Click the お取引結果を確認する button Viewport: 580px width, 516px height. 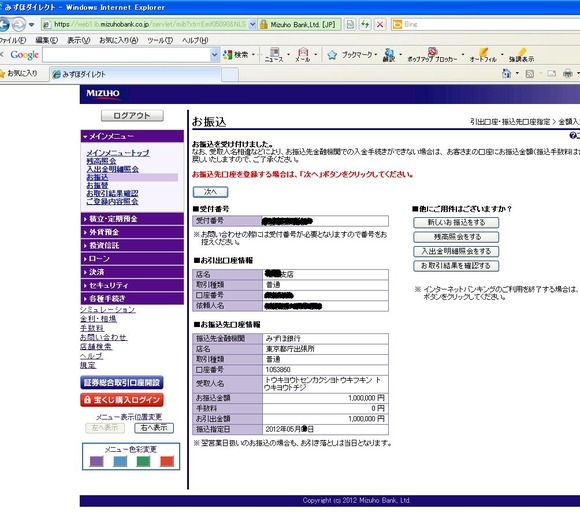(x=456, y=266)
